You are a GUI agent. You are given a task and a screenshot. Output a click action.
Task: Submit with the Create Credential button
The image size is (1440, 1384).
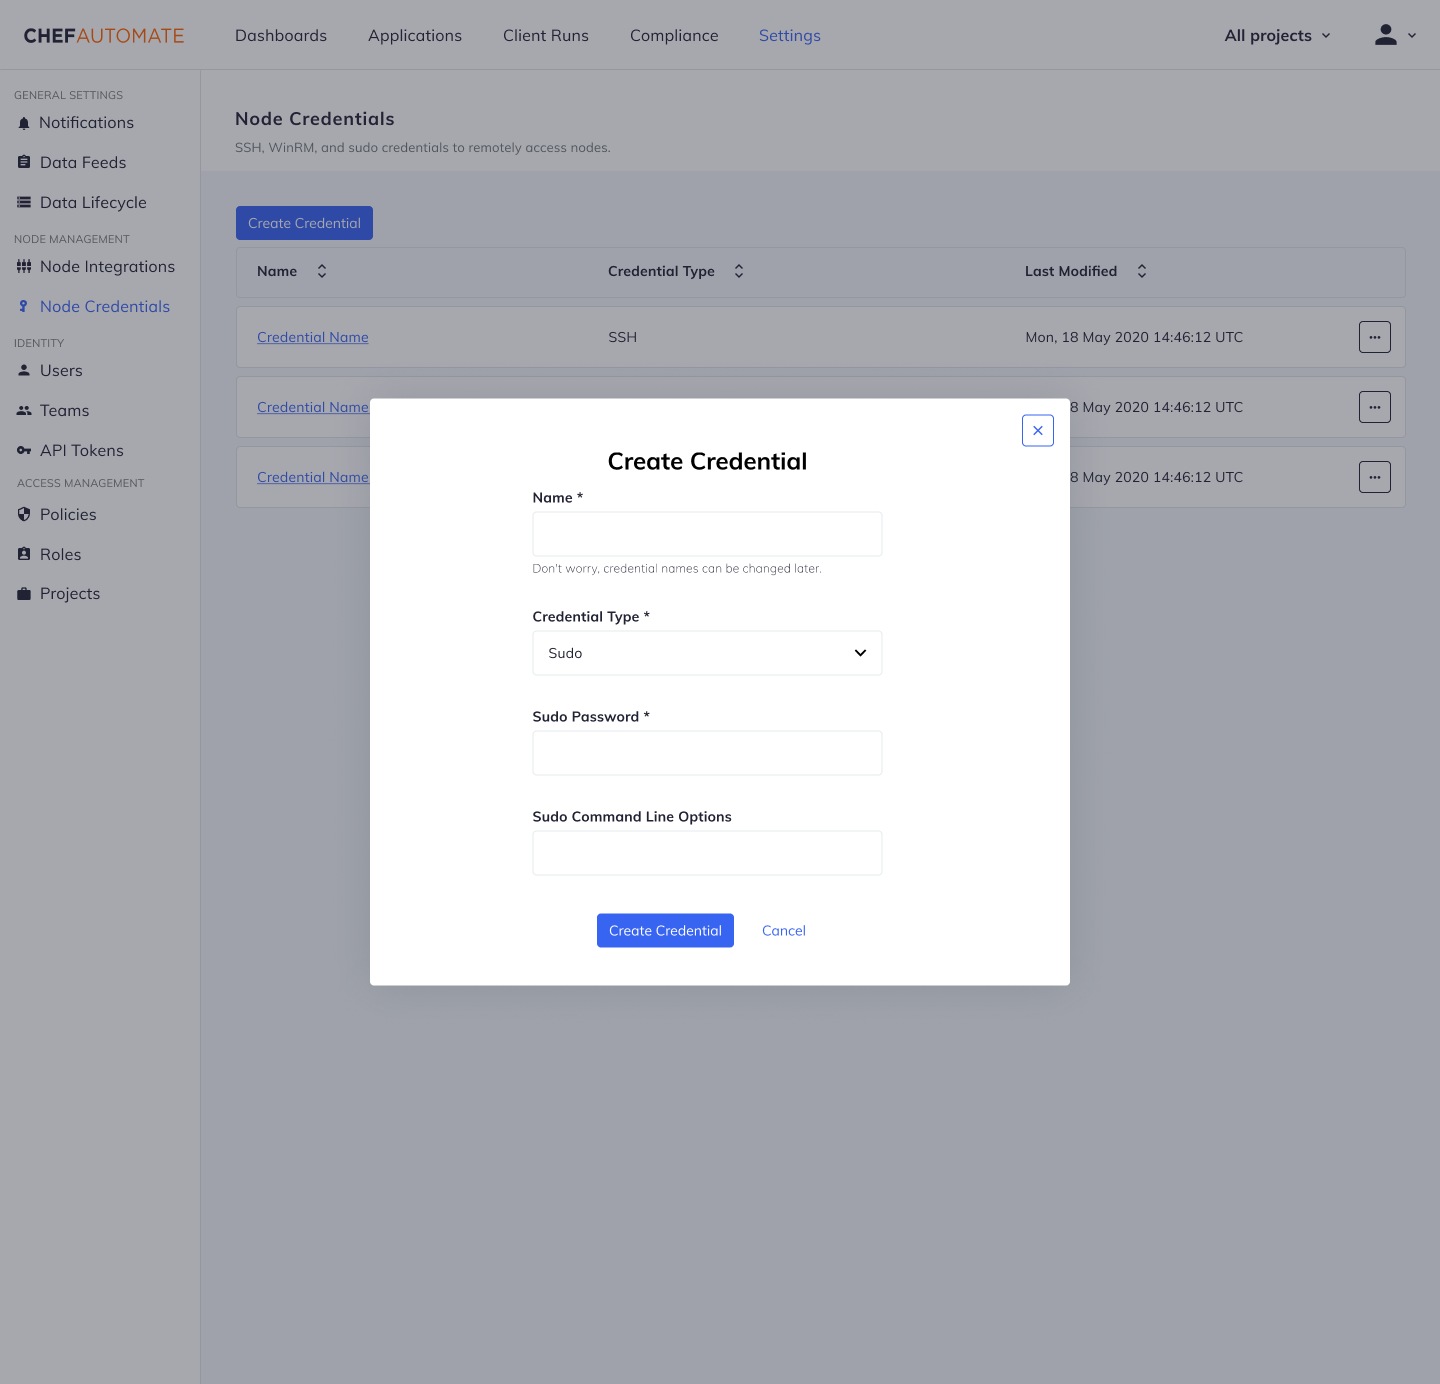(x=664, y=930)
